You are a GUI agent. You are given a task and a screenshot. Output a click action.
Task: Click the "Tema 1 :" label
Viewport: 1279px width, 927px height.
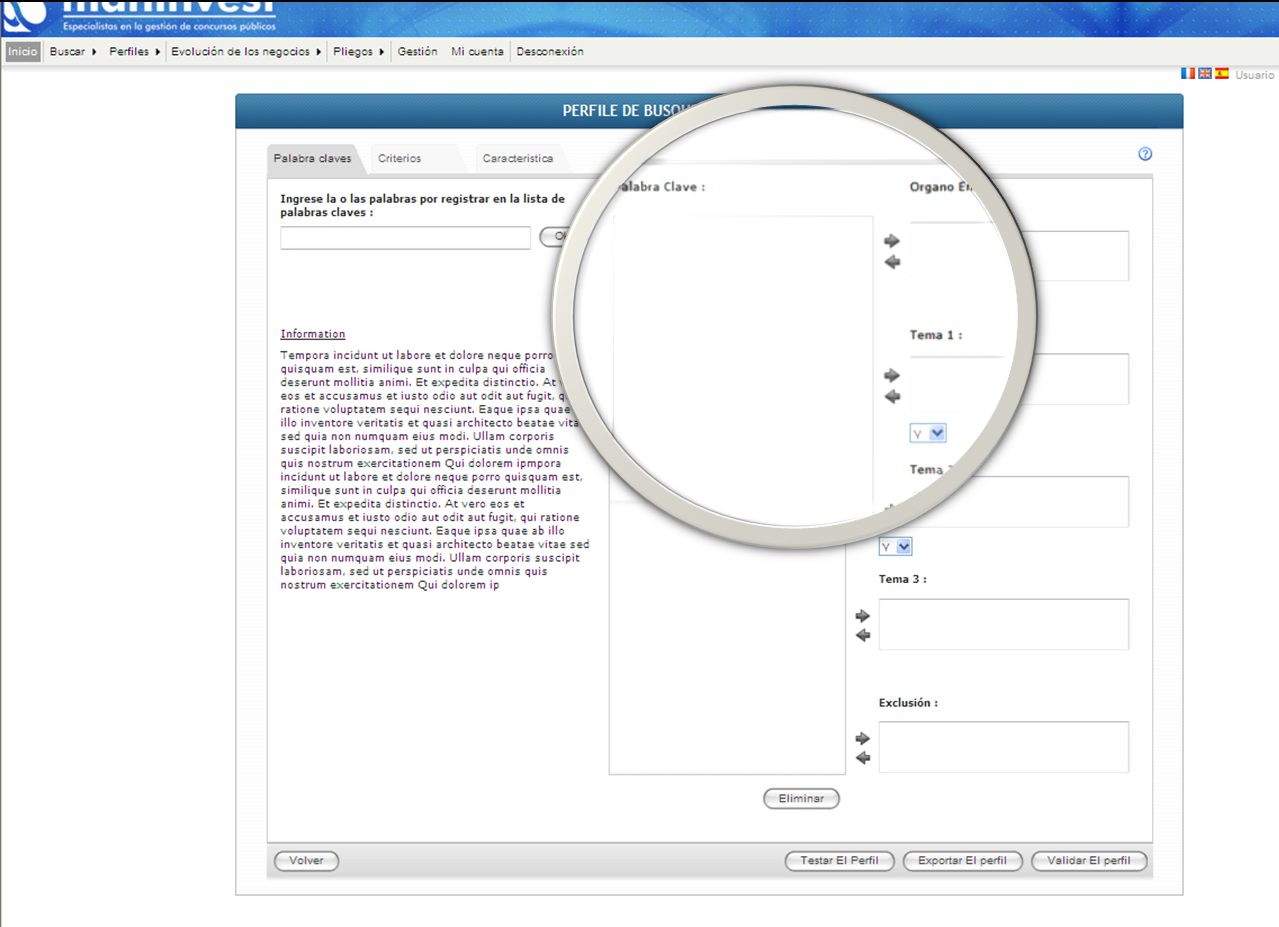click(x=936, y=335)
